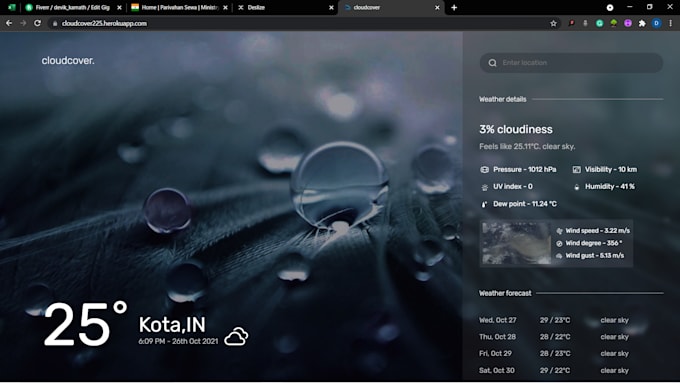
Task: Click the Visibility - 10 km text
Action: point(611,170)
